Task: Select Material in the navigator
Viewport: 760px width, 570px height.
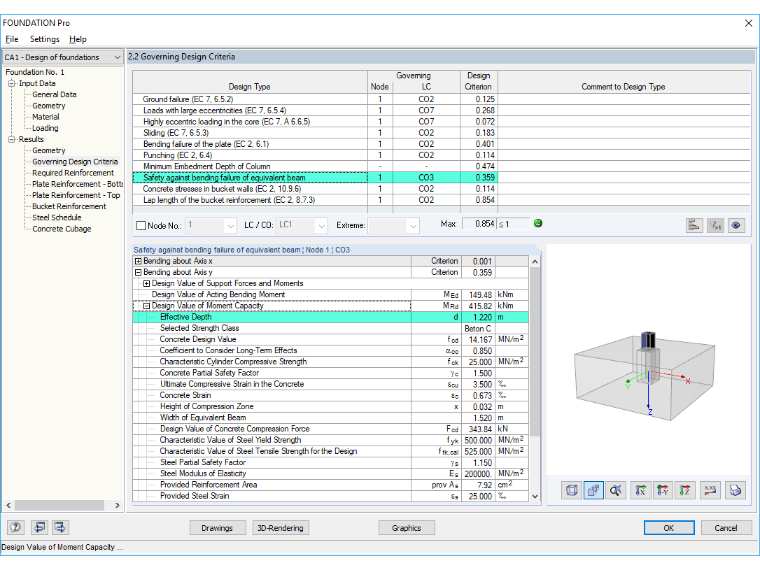Action: 46,117
